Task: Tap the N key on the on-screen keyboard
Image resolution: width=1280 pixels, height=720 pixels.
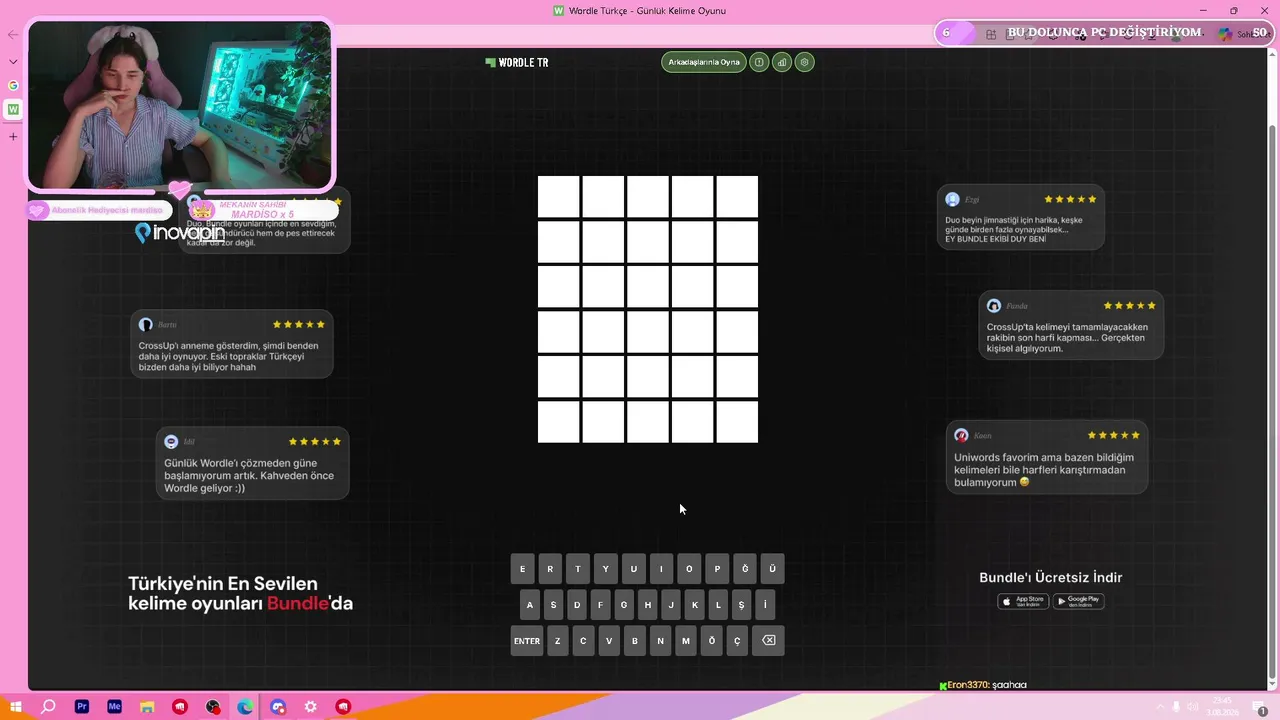Action: click(x=660, y=640)
